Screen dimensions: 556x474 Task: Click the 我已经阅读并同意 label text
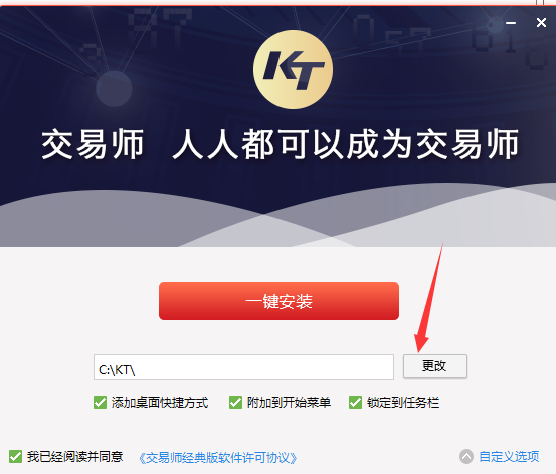[75, 457]
